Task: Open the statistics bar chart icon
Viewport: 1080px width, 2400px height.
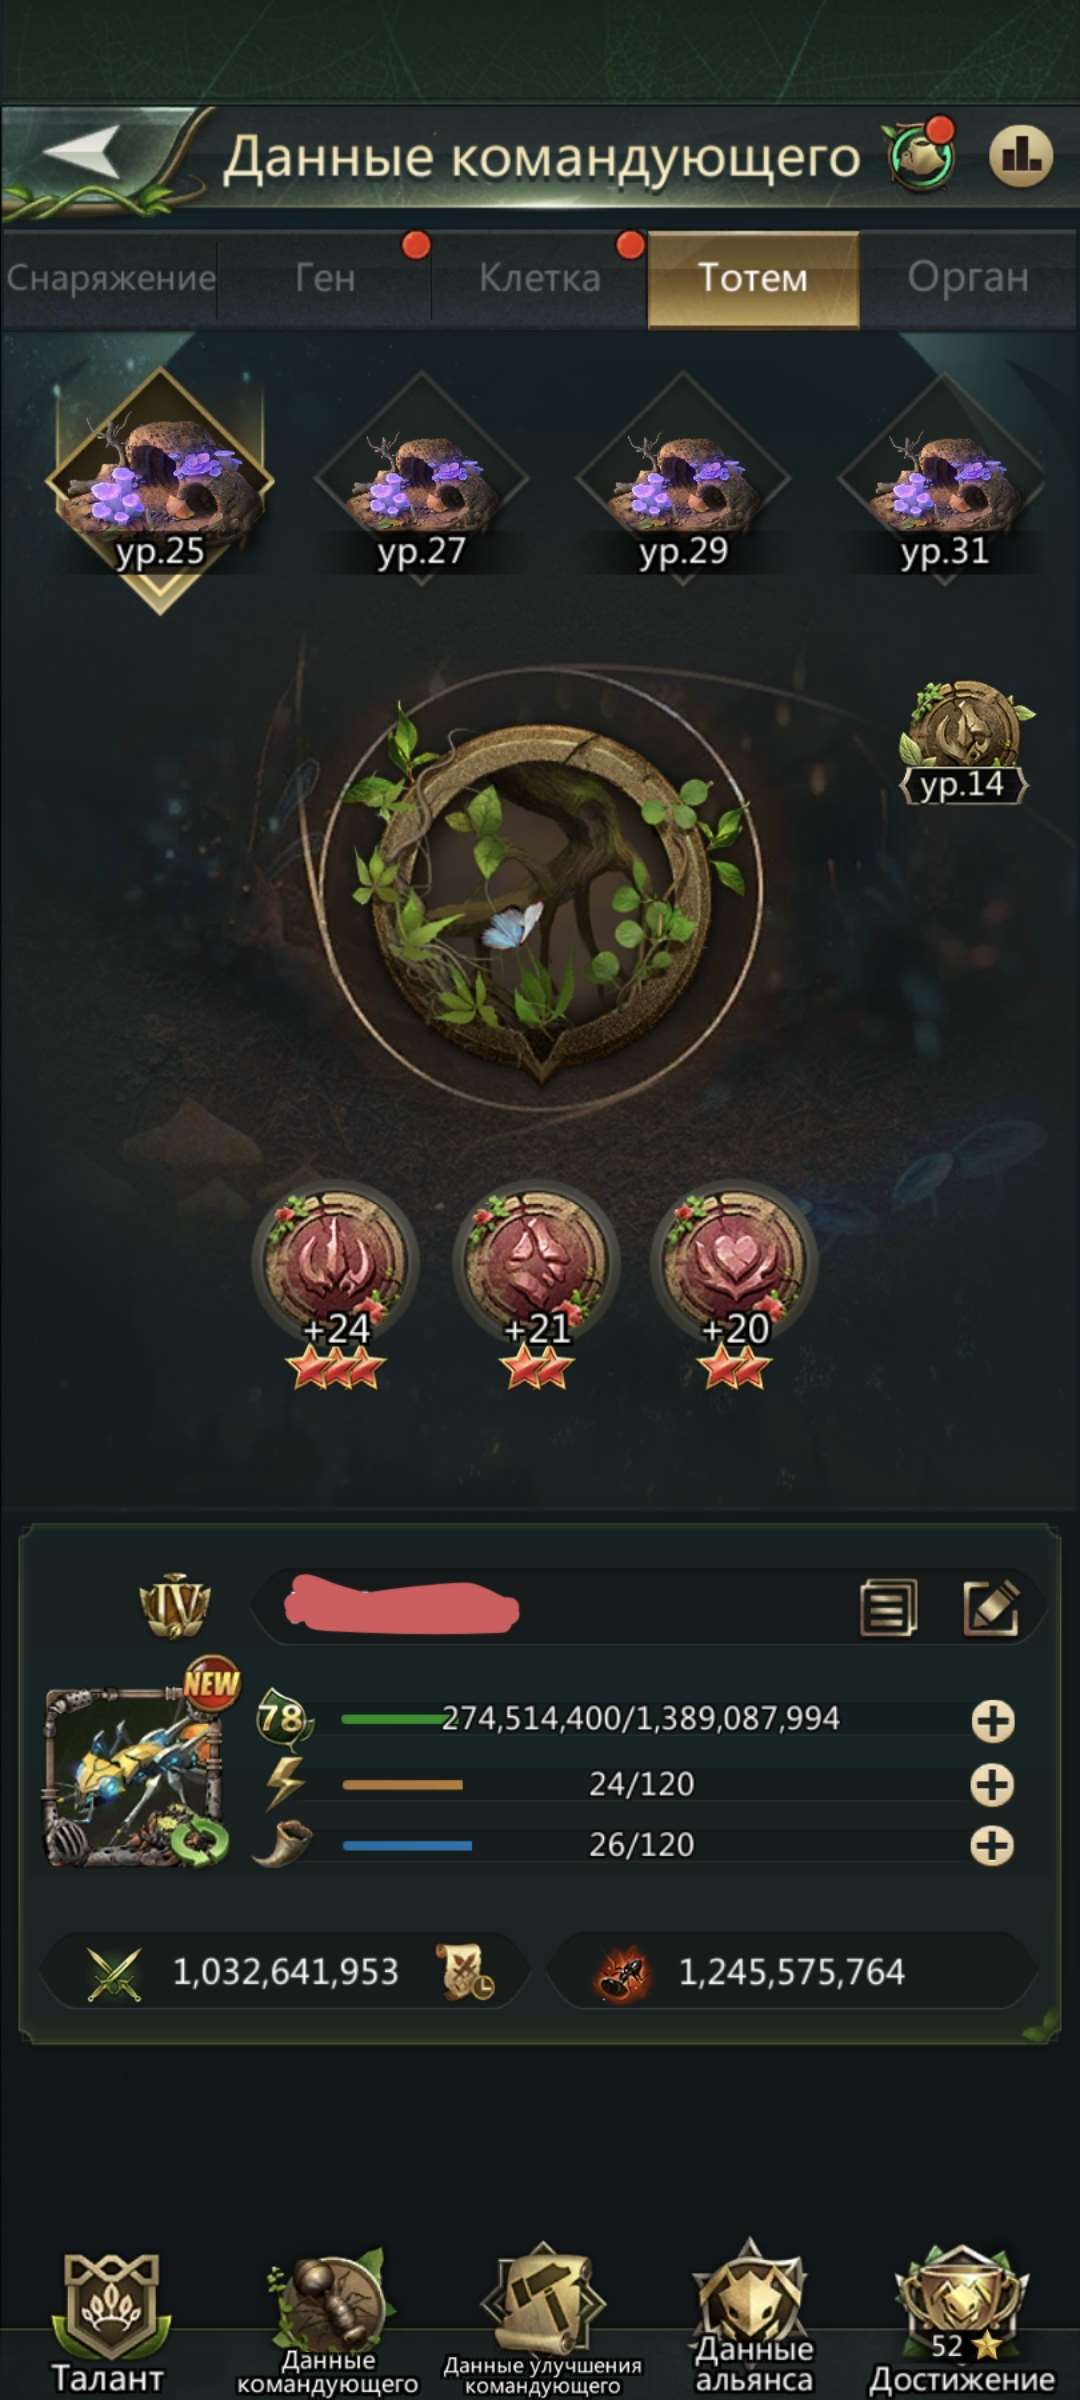Action: pyautogui.click(x=1021, y=156)
